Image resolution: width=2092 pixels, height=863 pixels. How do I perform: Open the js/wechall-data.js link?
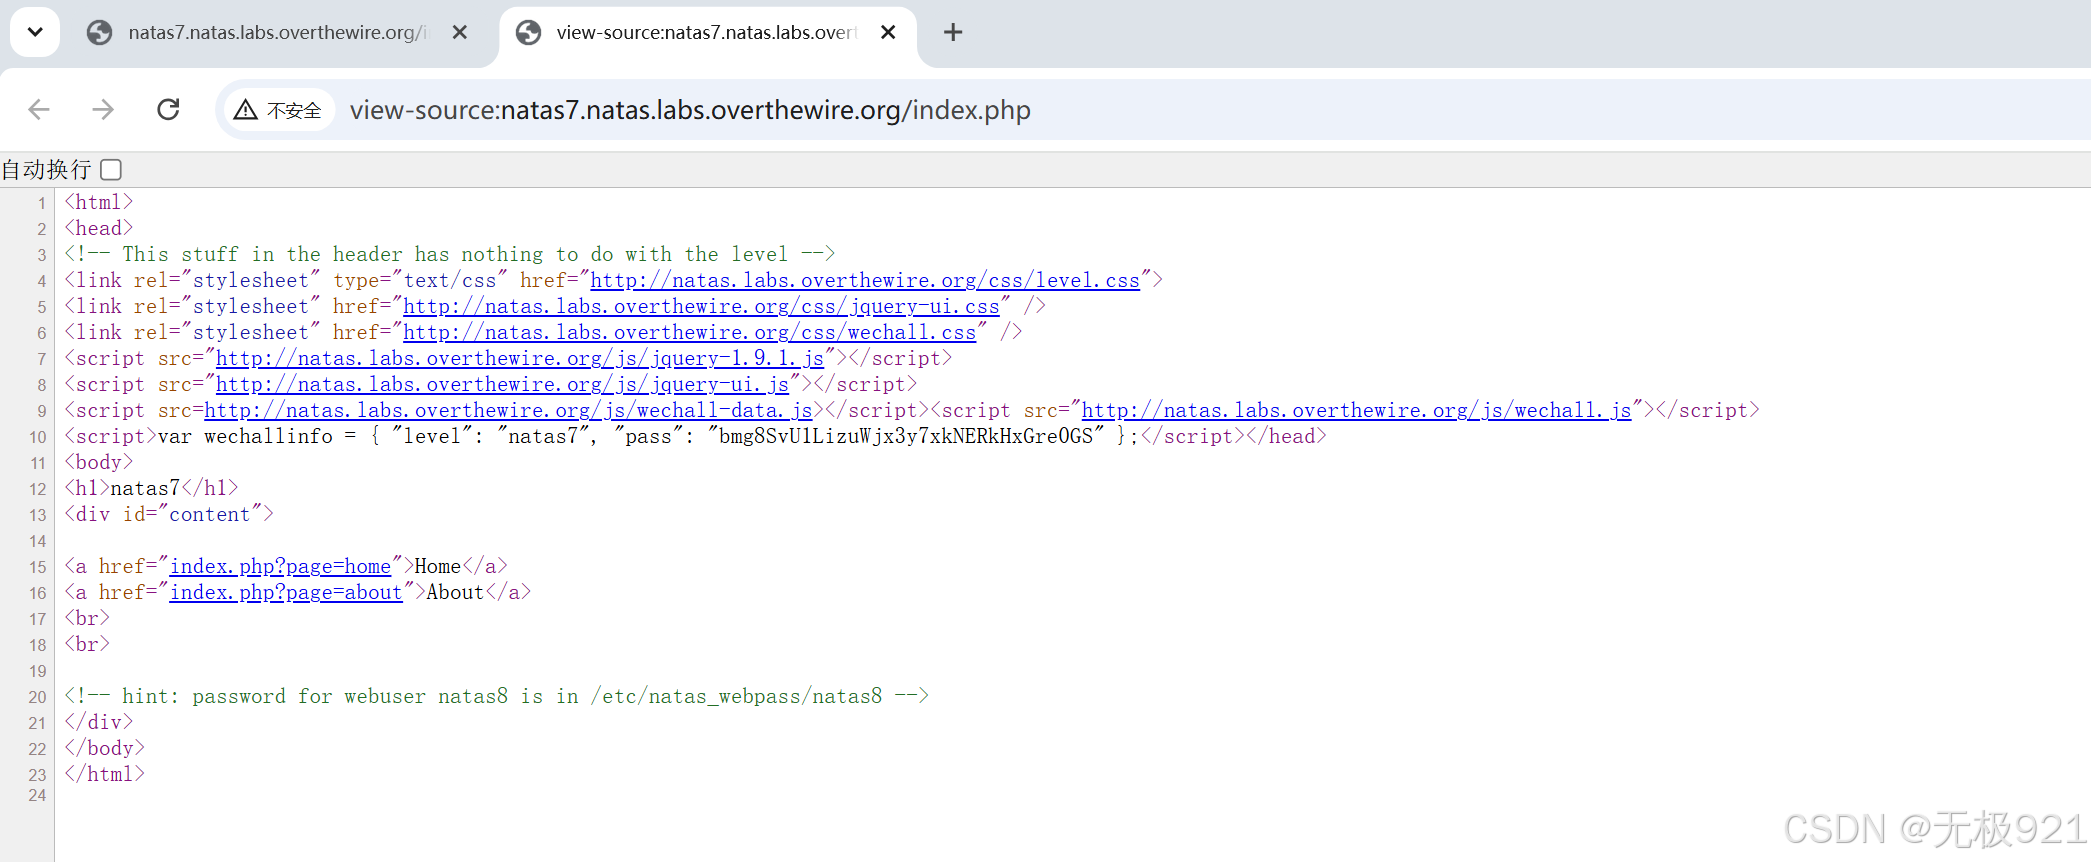(x=508, y=411)
